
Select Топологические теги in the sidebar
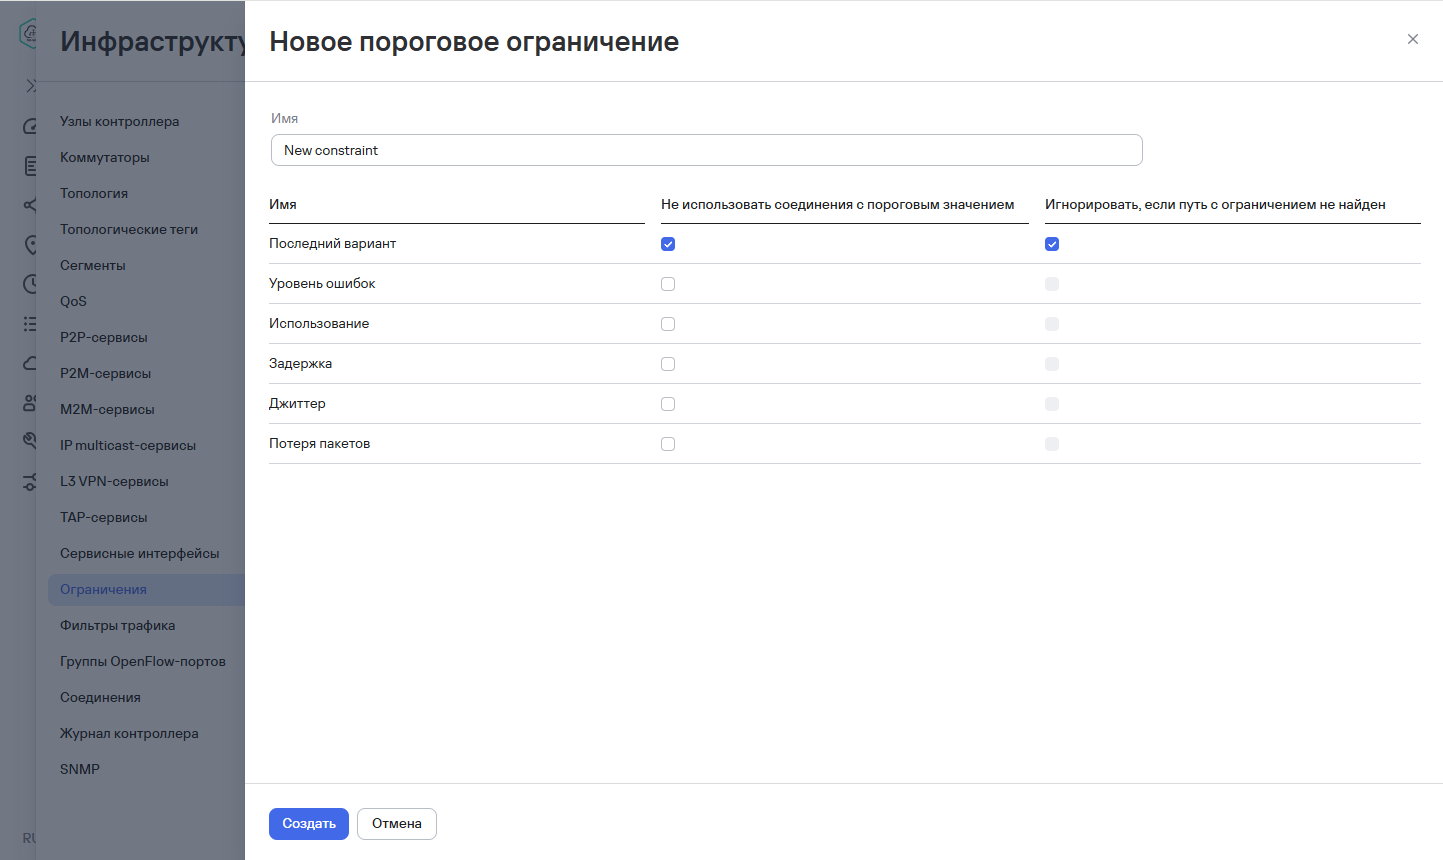(x=129, y=229)
